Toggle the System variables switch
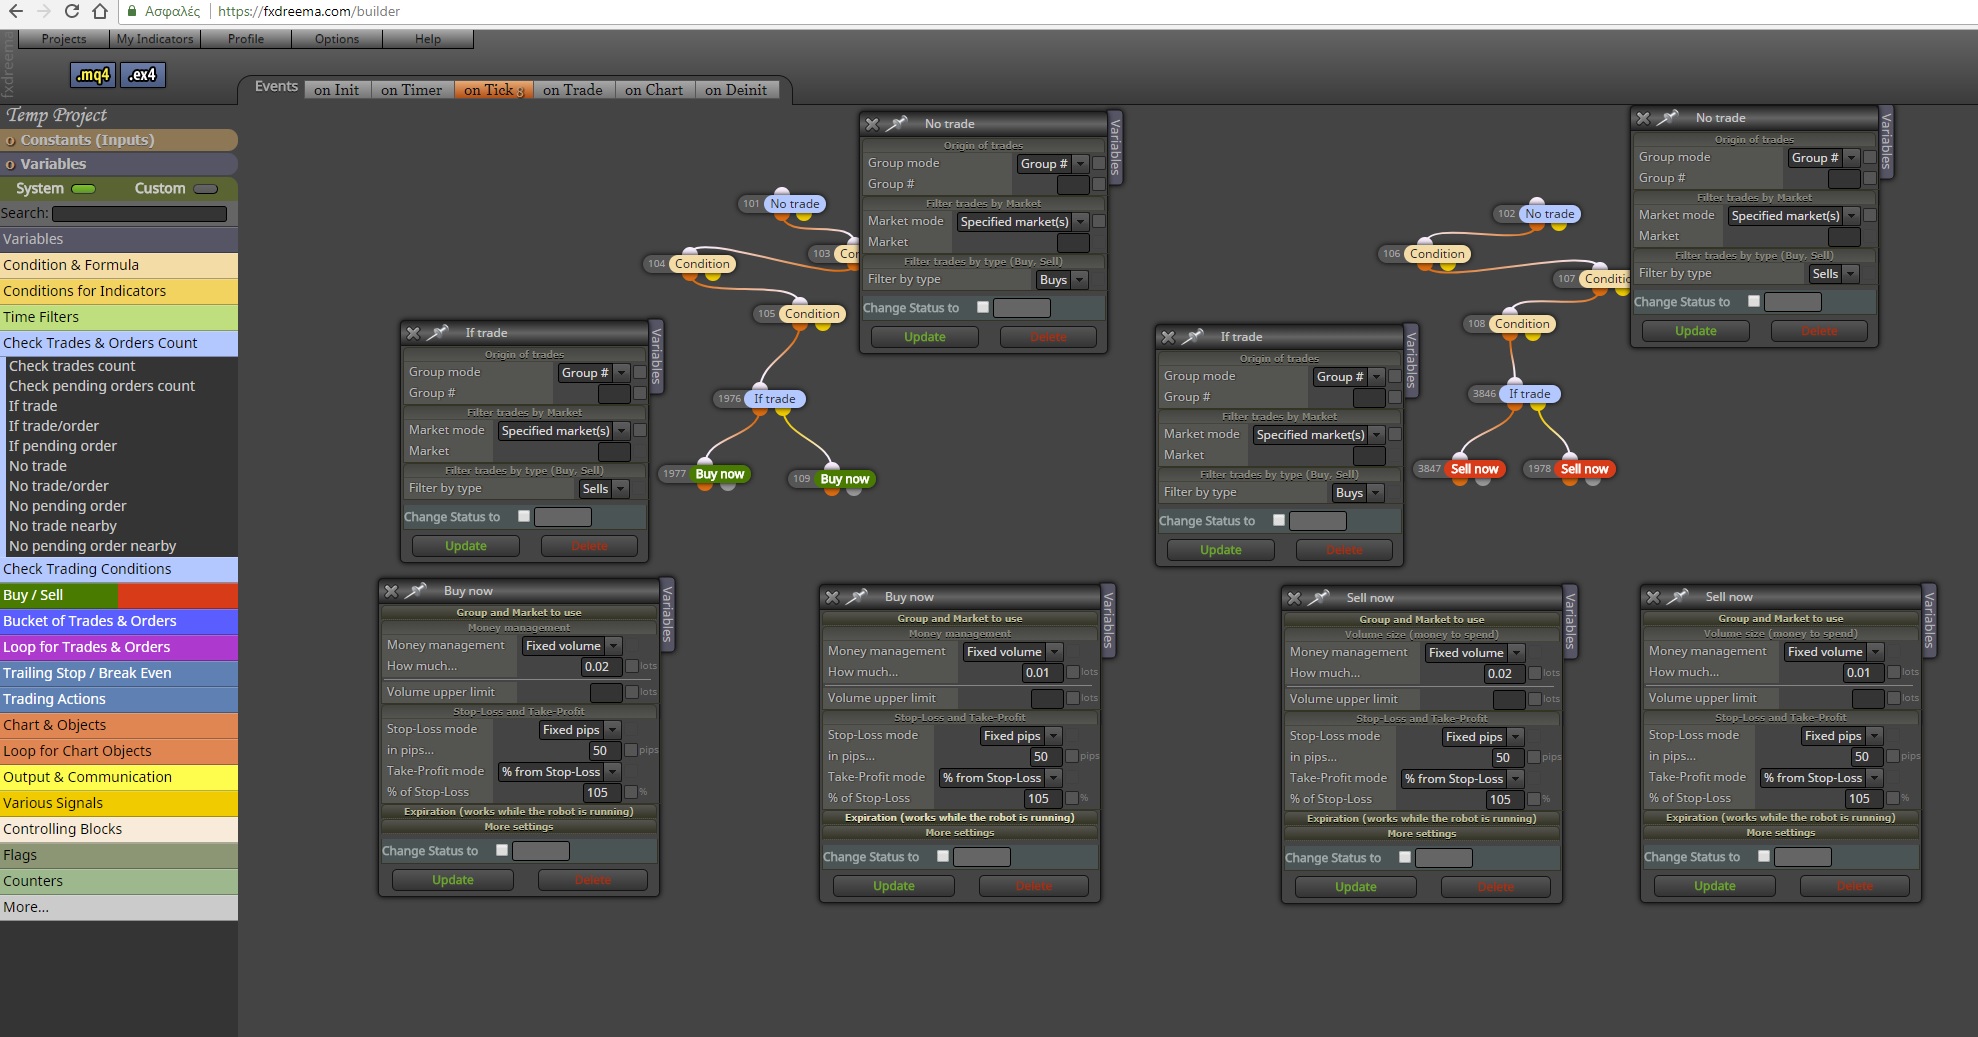 (x=84, y=189)
